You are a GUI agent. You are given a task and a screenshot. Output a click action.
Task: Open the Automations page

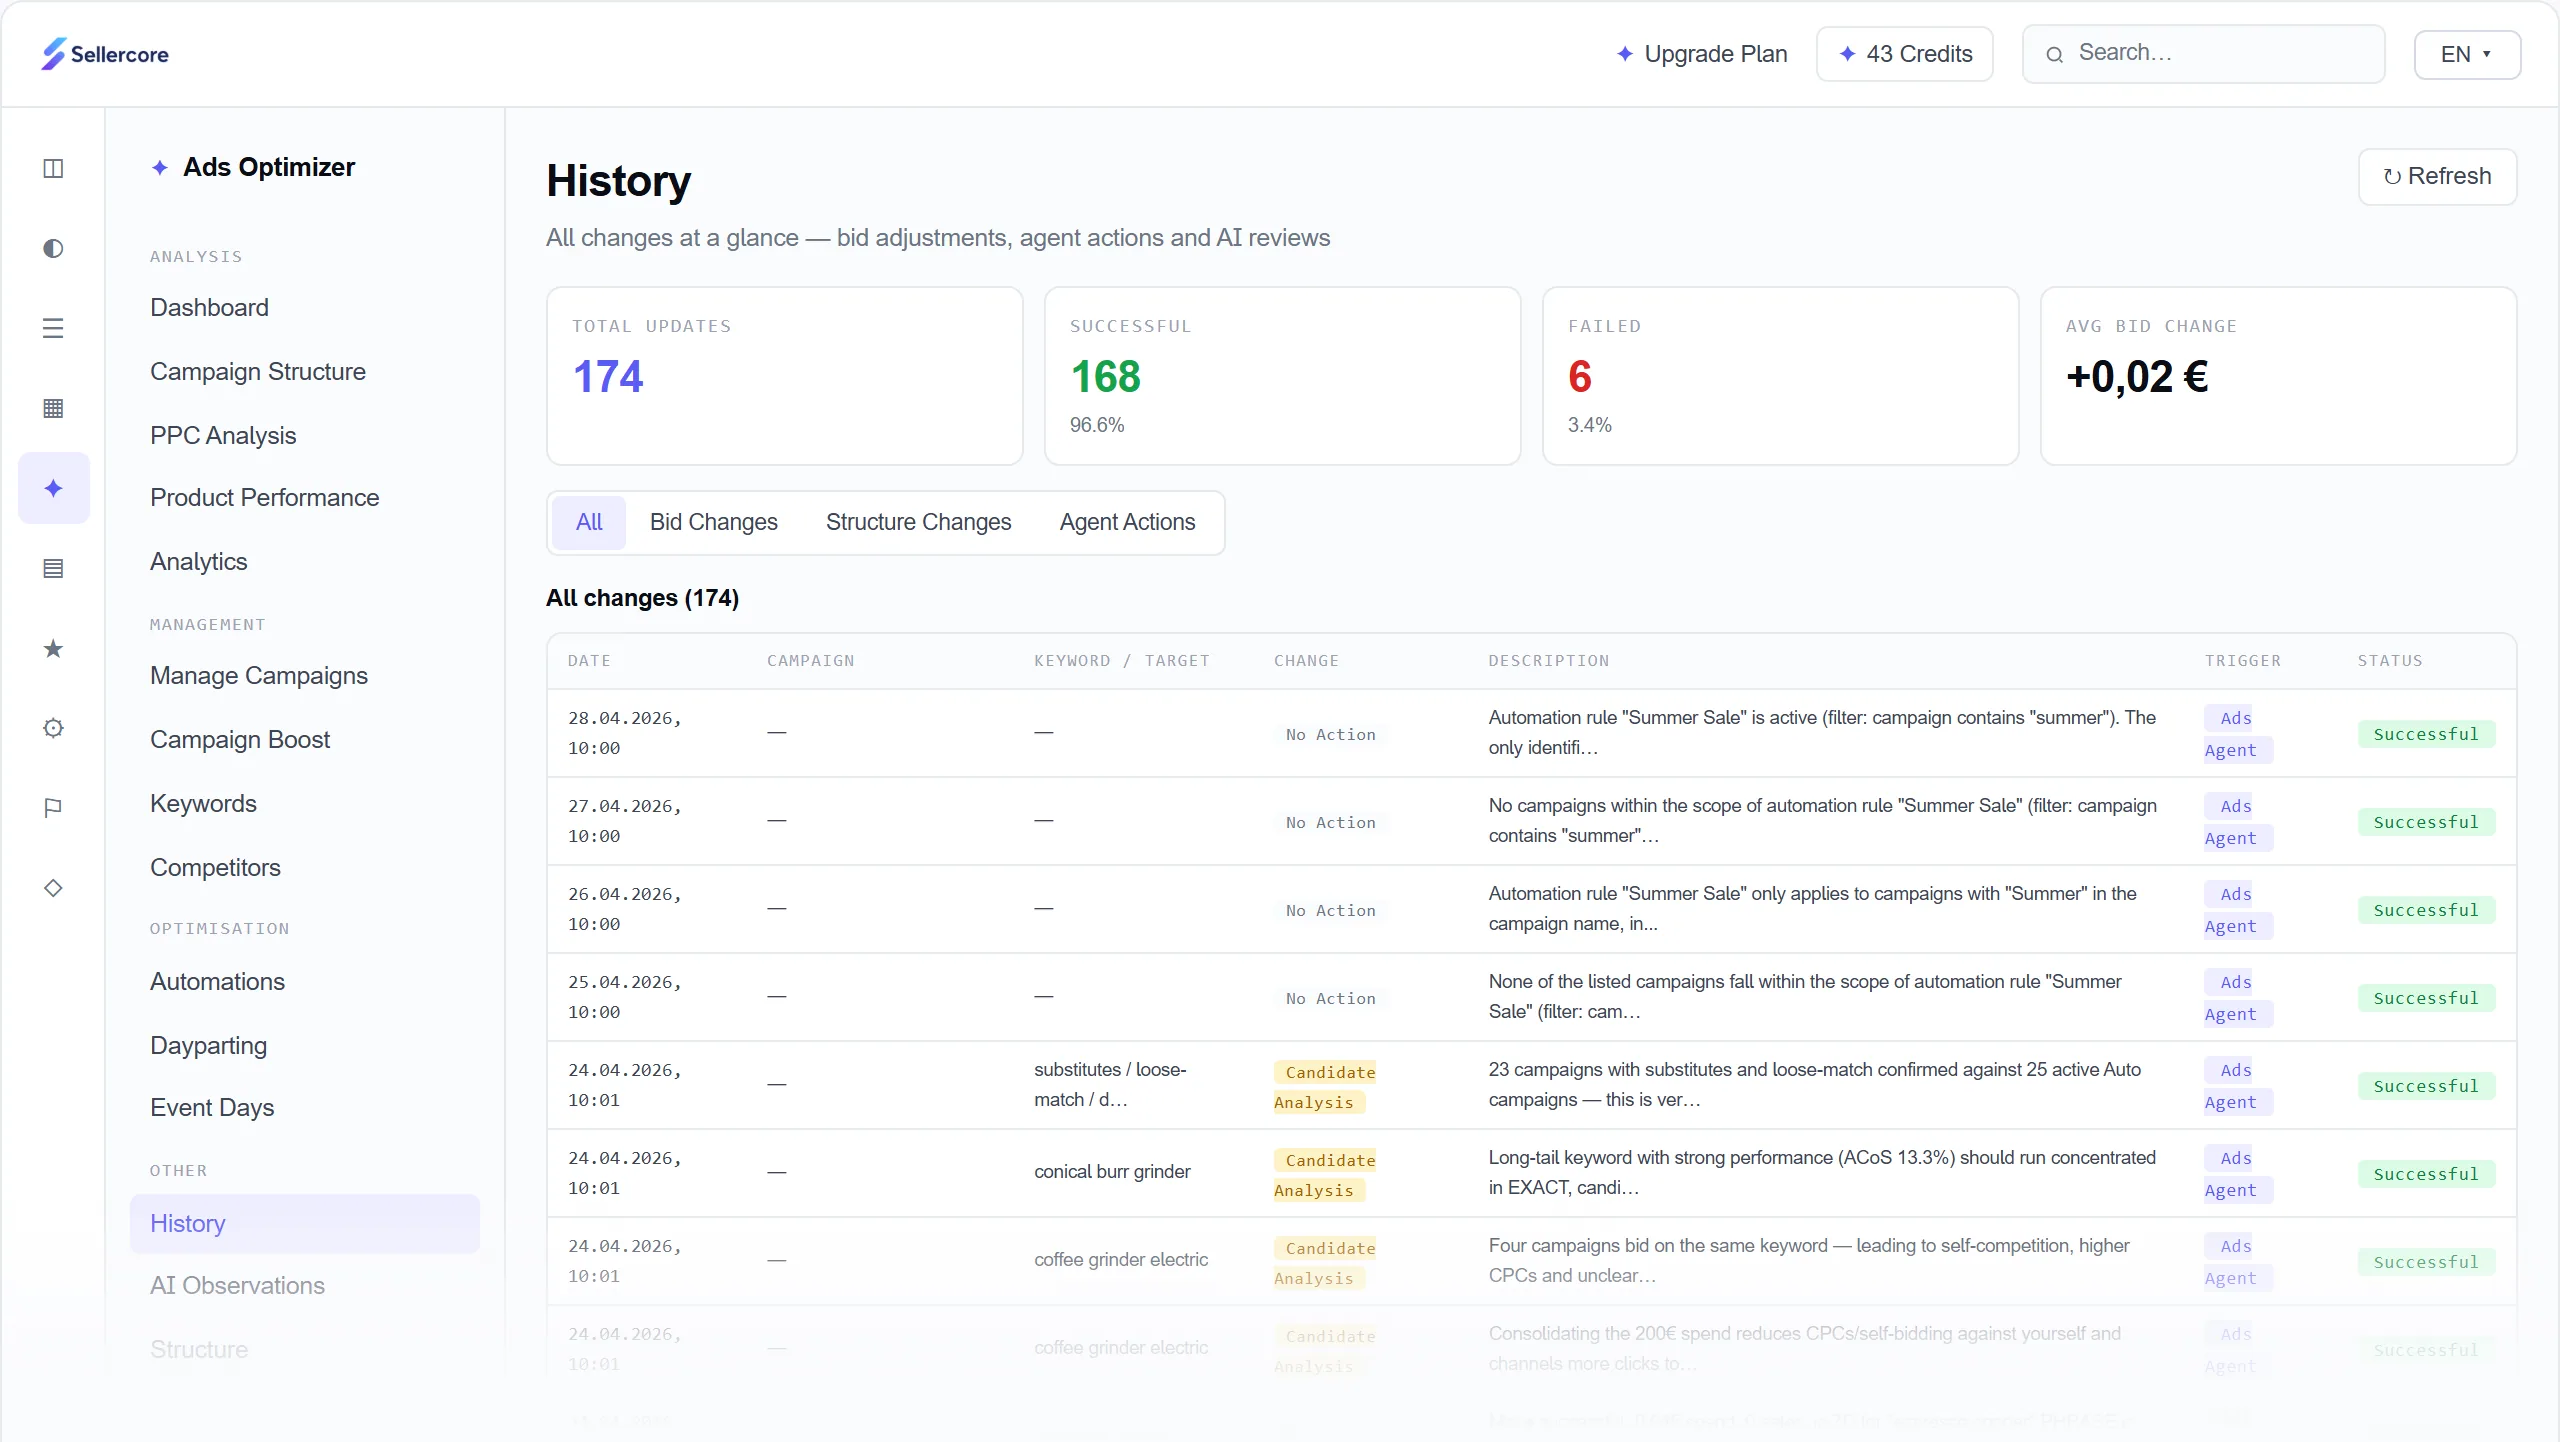(217, 982)
